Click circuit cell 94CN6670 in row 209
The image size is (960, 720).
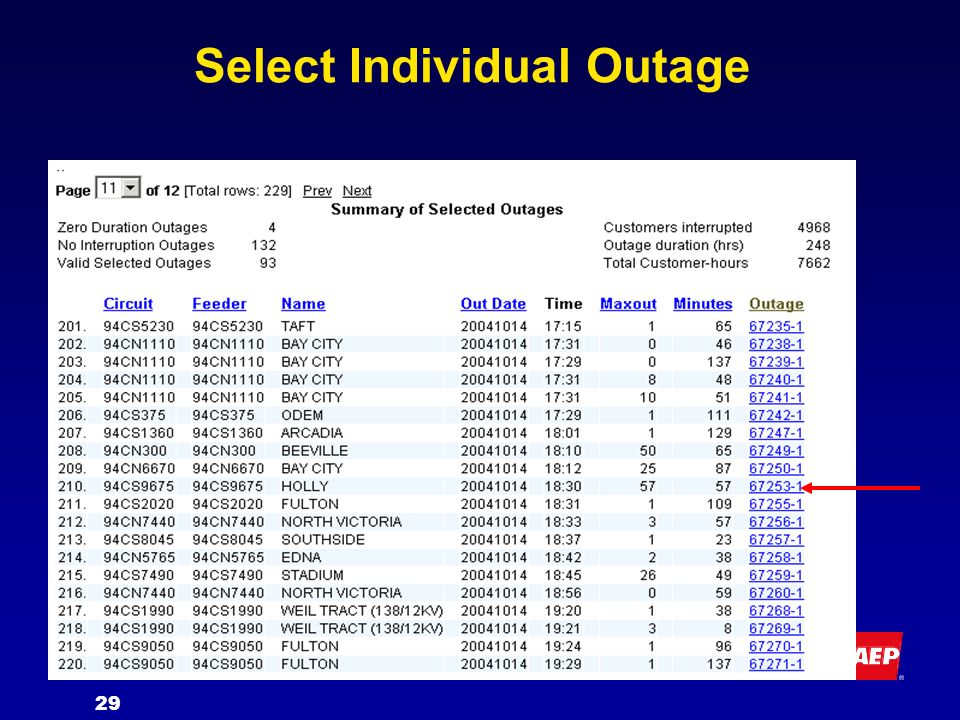[x=139, y=468]
